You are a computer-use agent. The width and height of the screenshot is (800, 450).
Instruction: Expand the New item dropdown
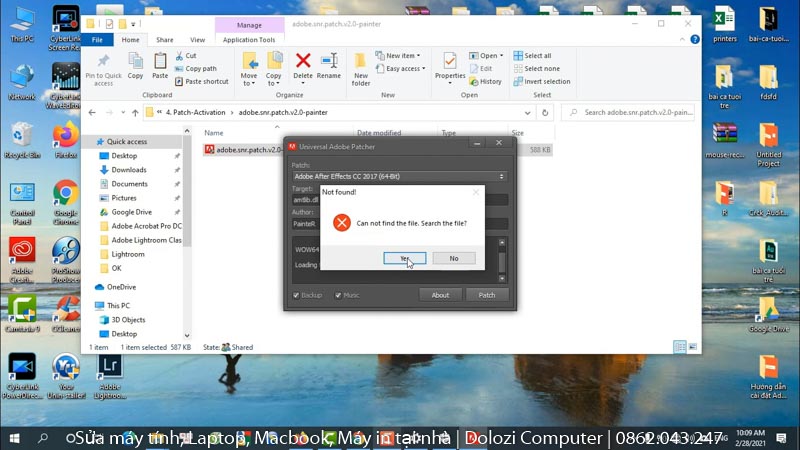403,56
